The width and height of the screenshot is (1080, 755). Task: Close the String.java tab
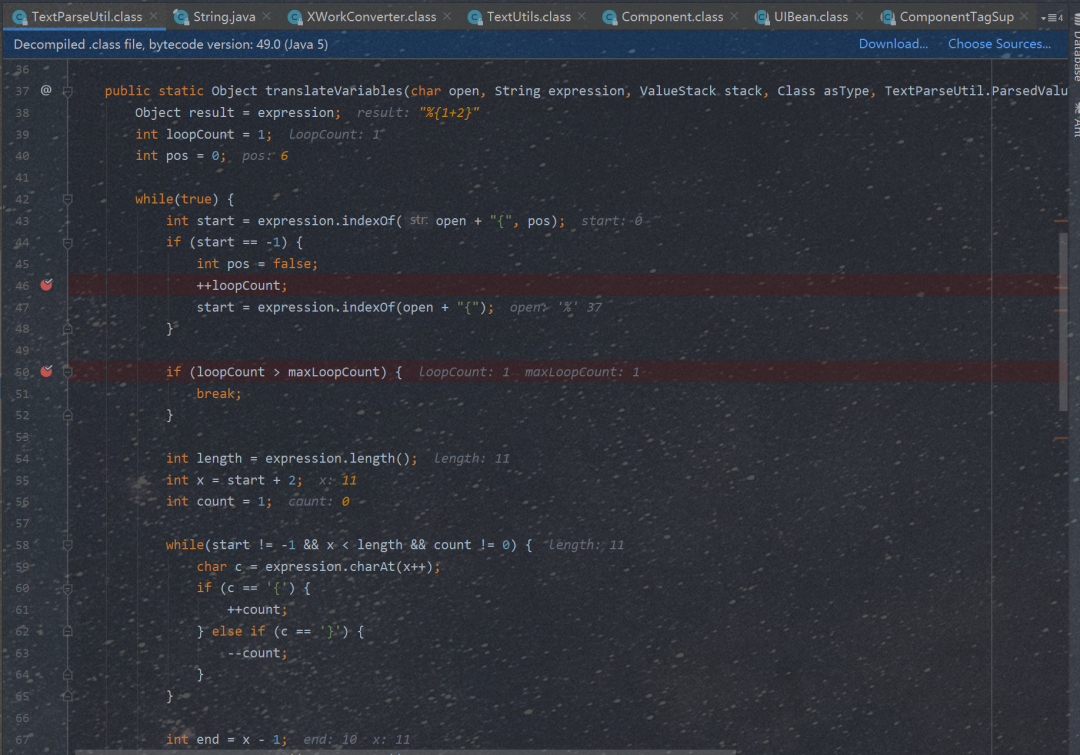(267, 16)
